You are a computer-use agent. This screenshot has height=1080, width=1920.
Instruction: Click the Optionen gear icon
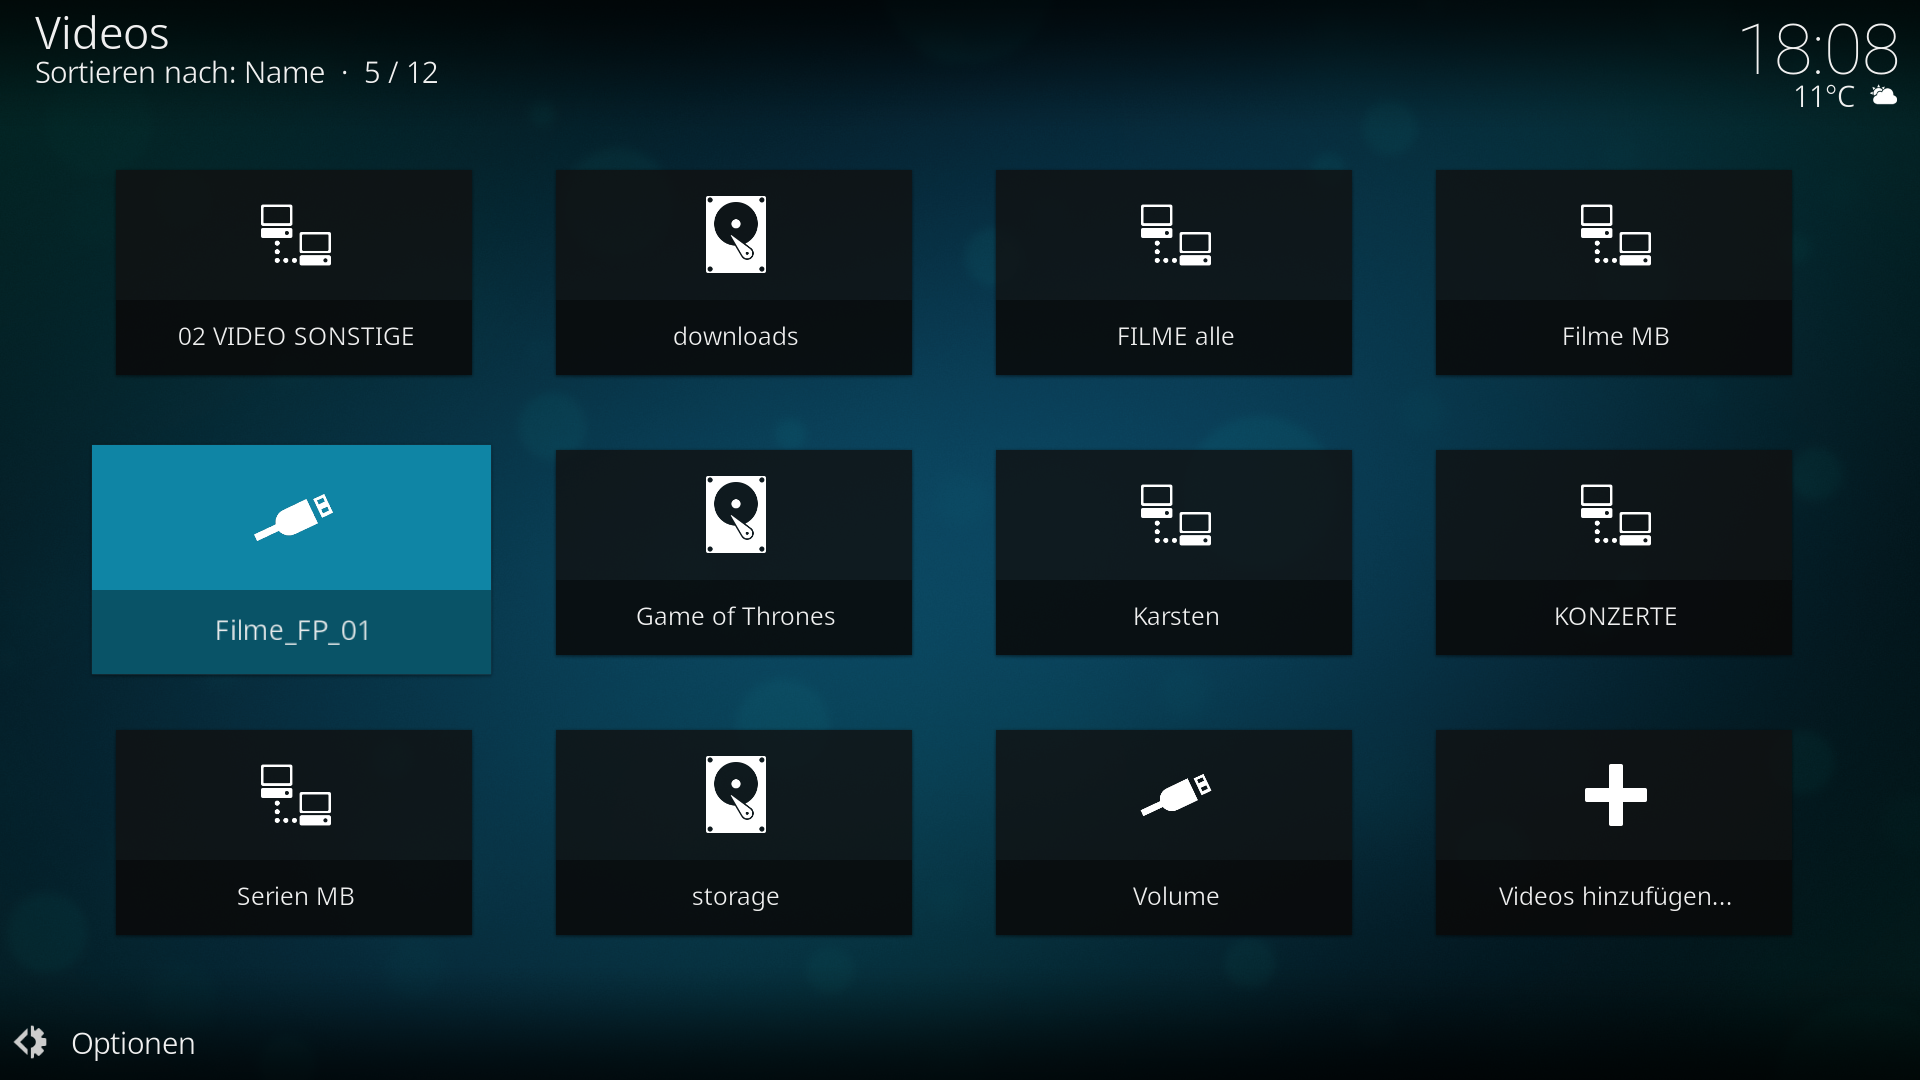(x=31, y=1042)
